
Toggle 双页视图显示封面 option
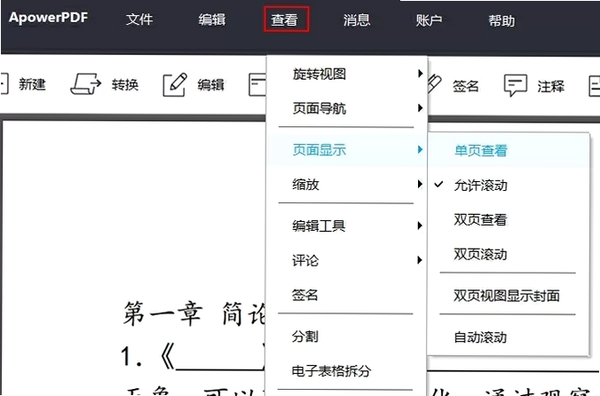[x=508, y=295]
